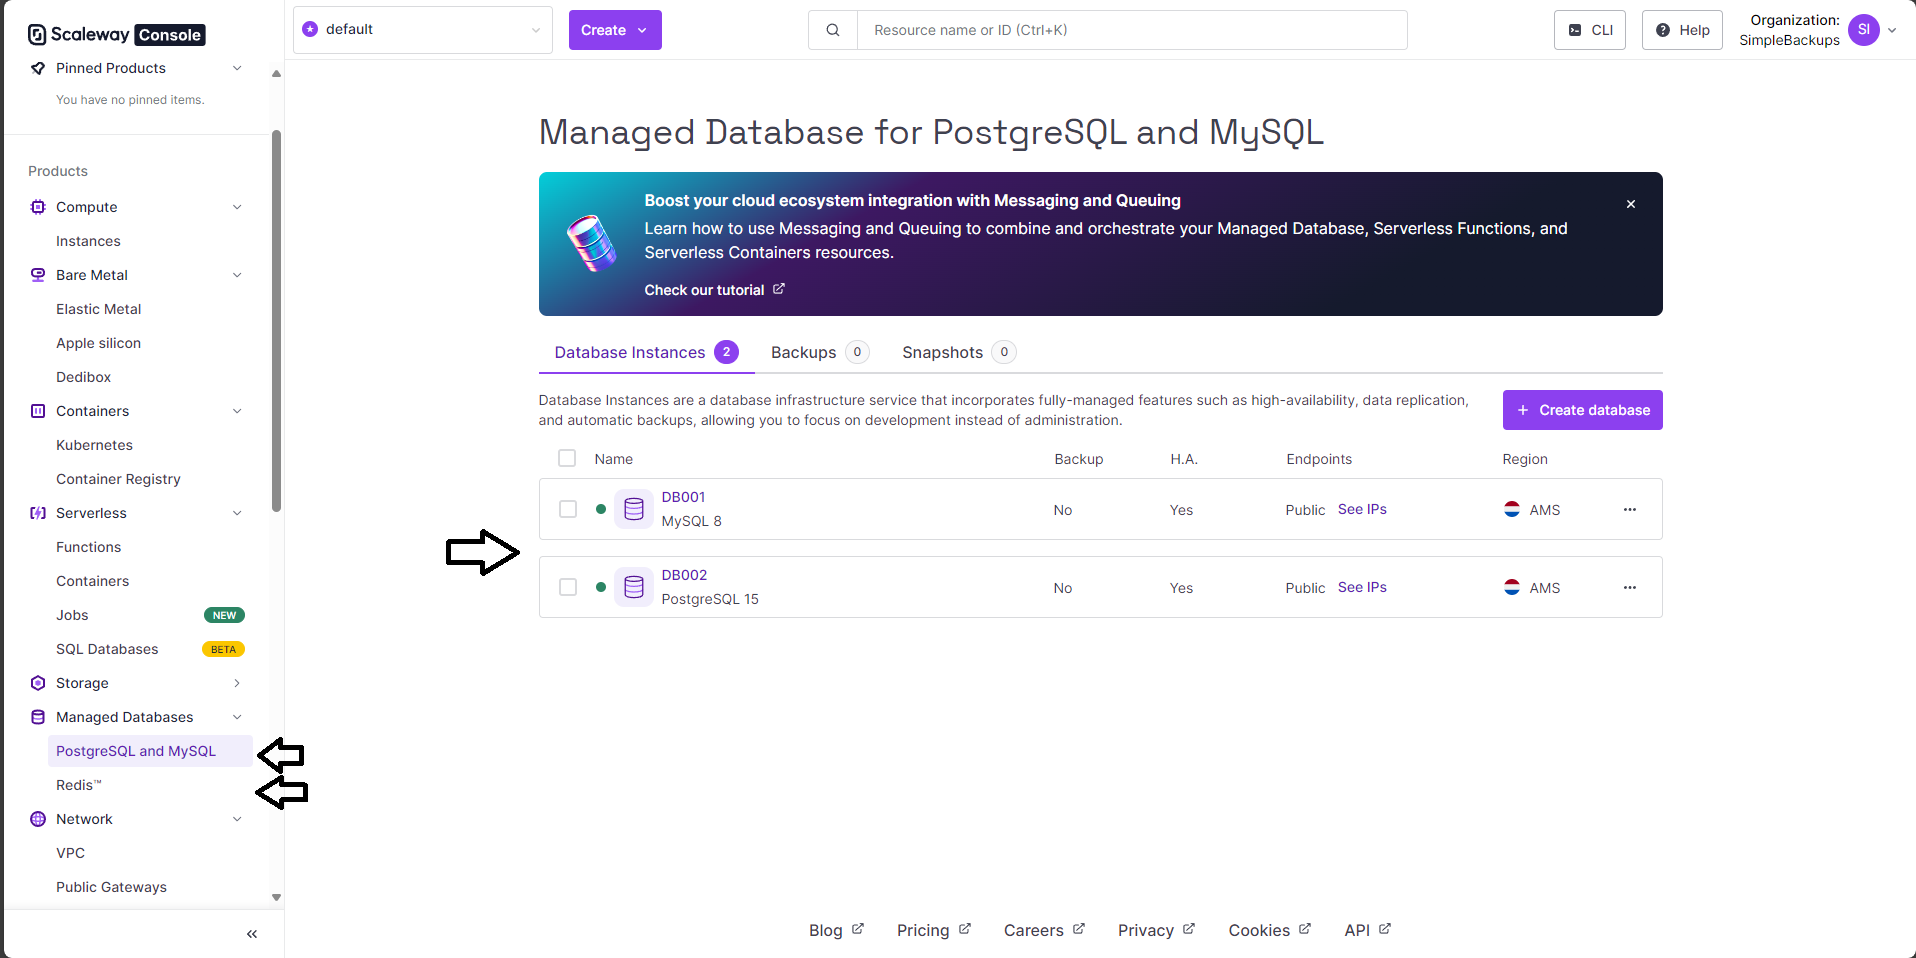Select the checkbox for DB002

click(567, 587)
